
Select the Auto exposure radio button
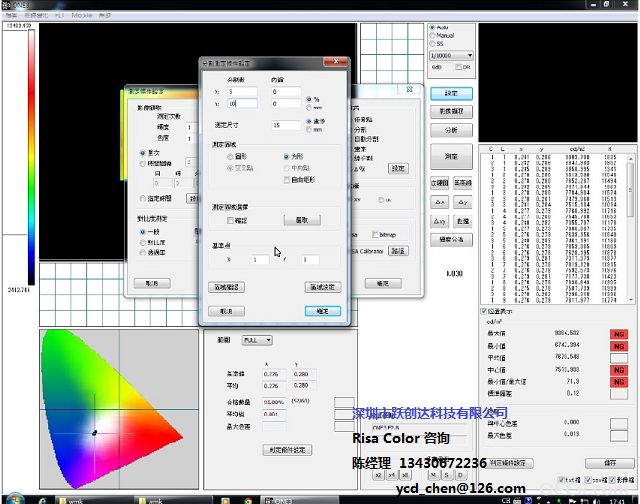(432, 27)
